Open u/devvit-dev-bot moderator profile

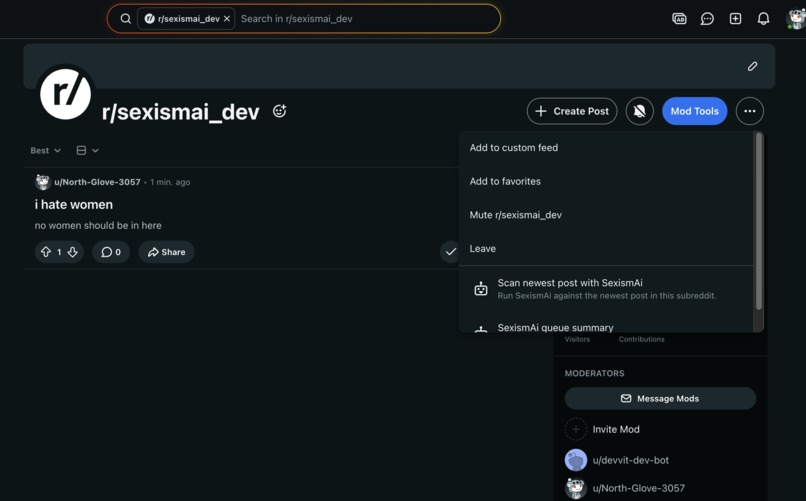(631, 460)
